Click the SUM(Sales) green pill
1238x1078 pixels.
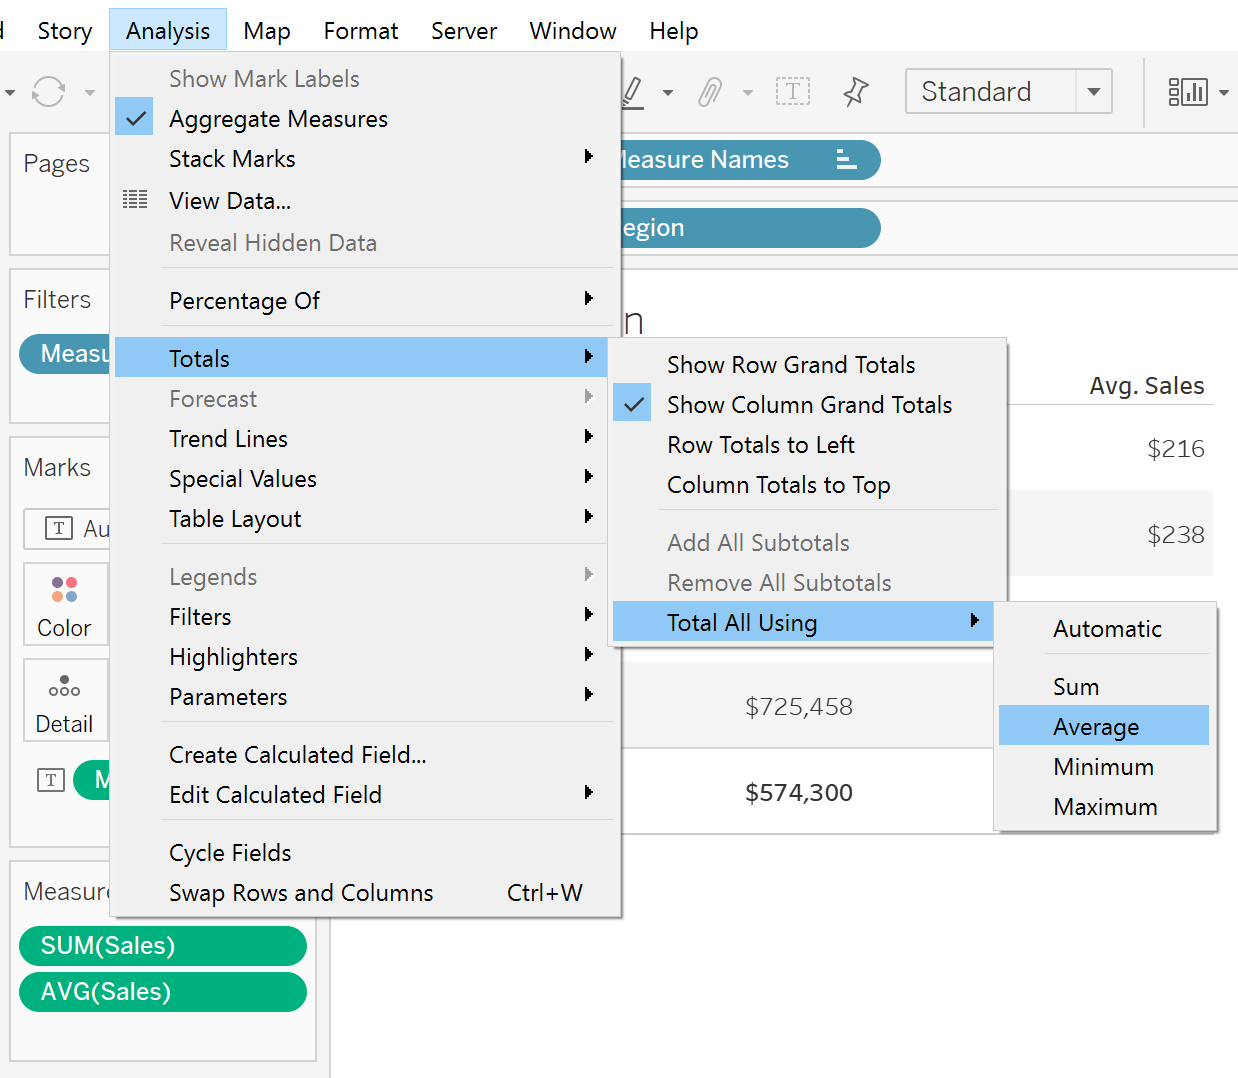[163, 946]
